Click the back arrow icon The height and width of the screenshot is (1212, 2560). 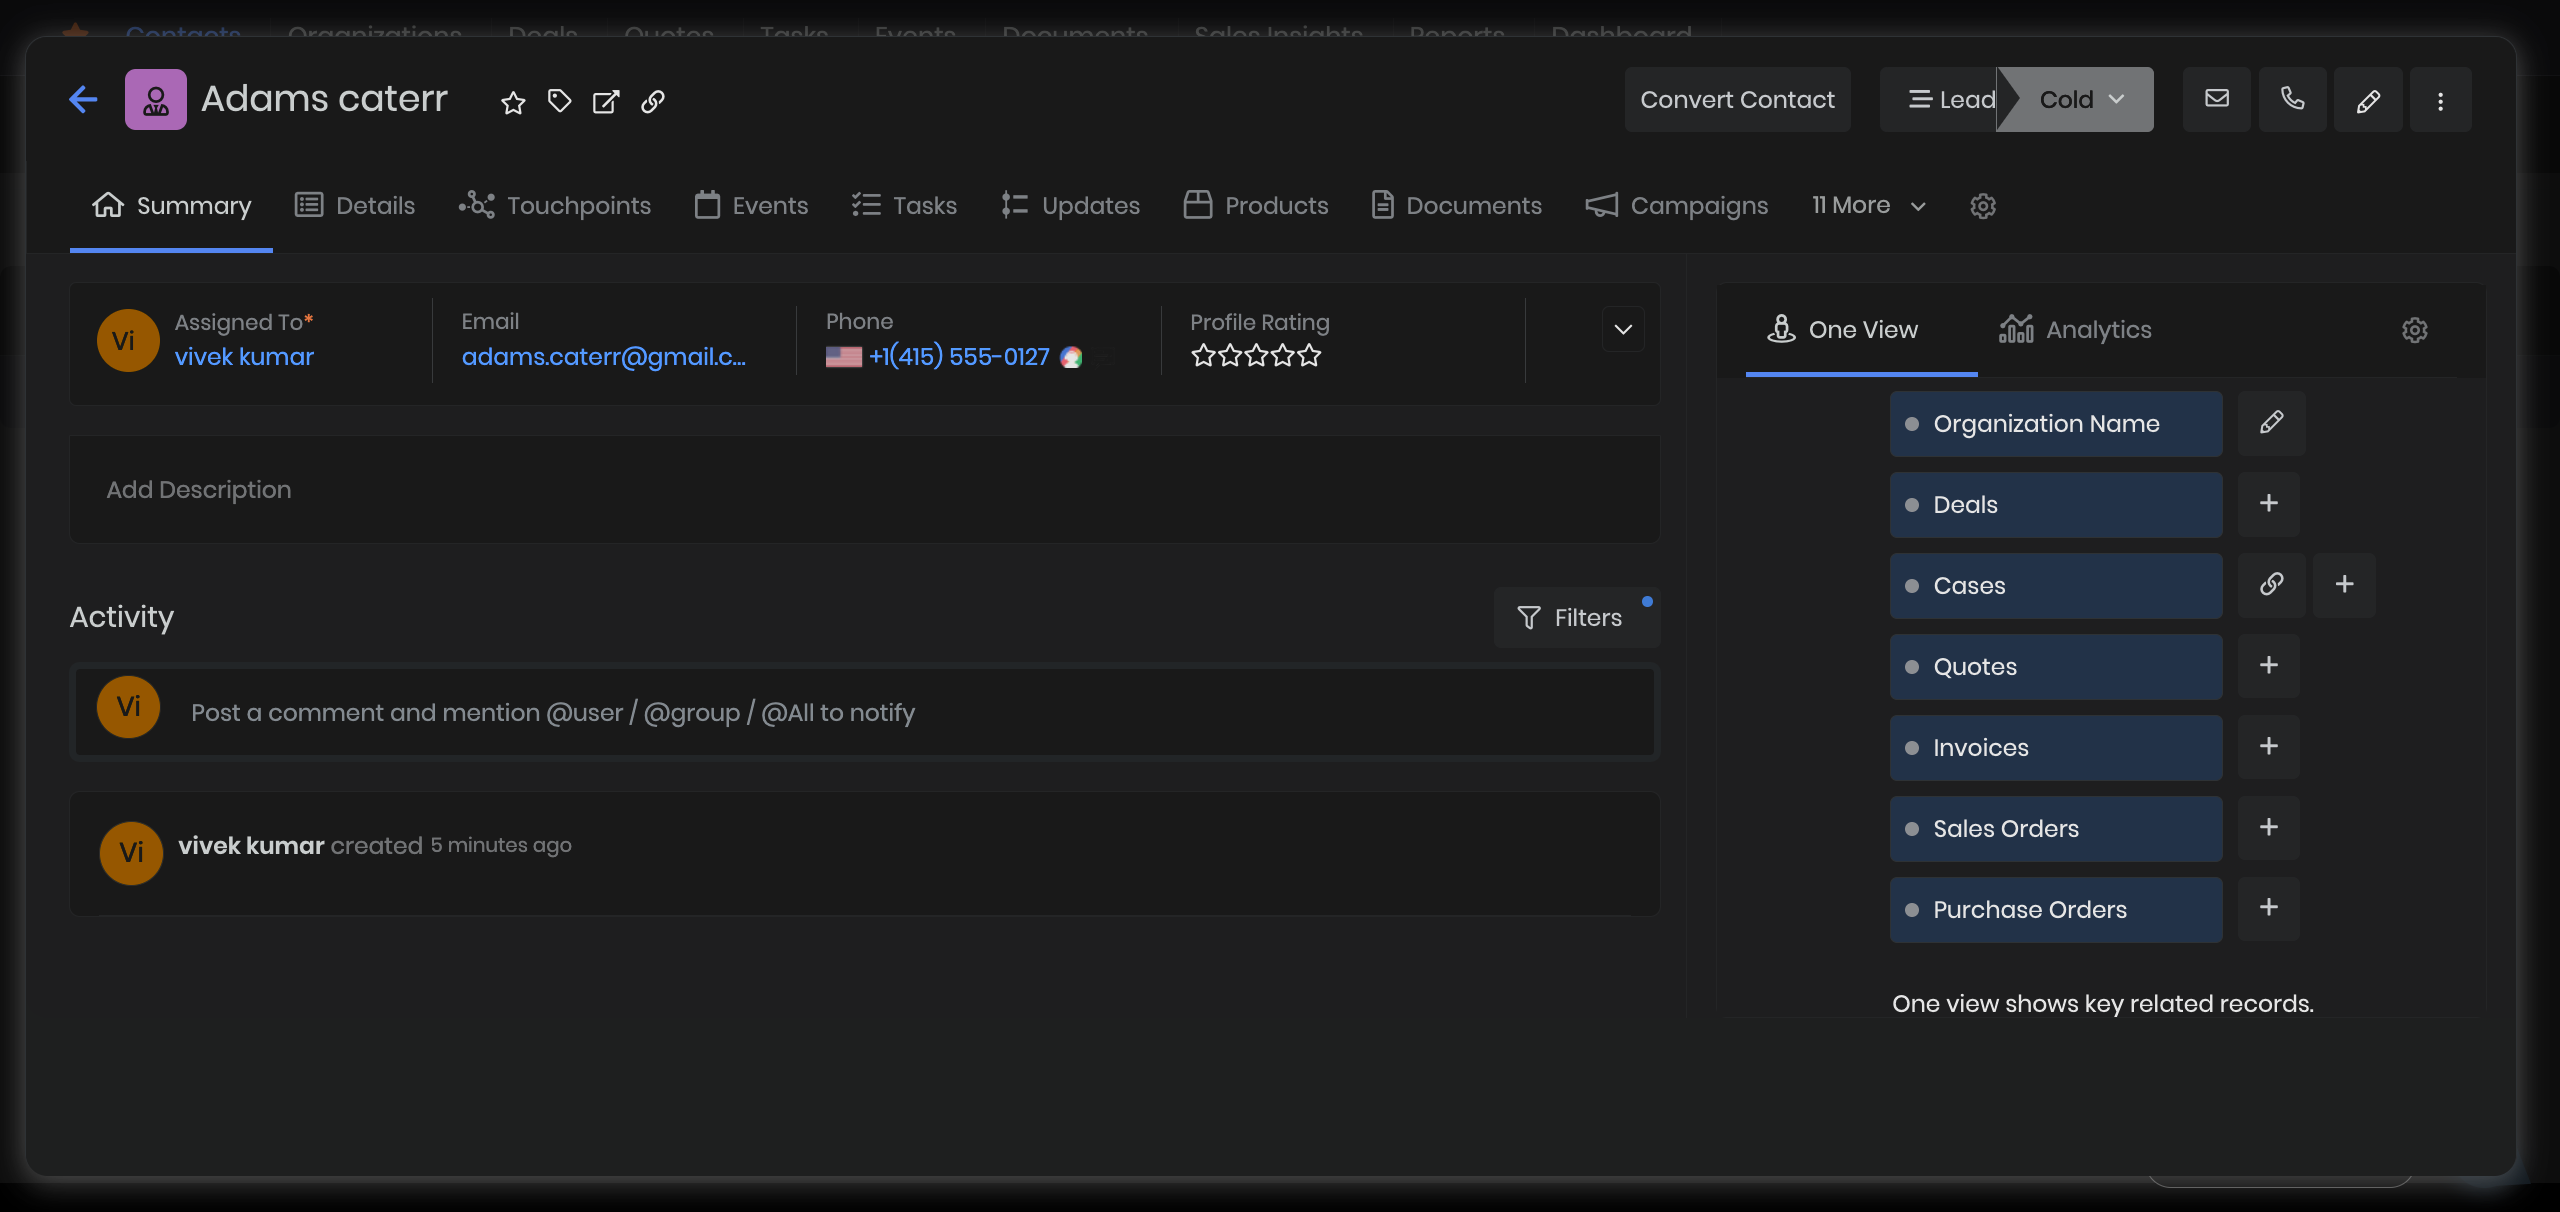coord(83,99)
